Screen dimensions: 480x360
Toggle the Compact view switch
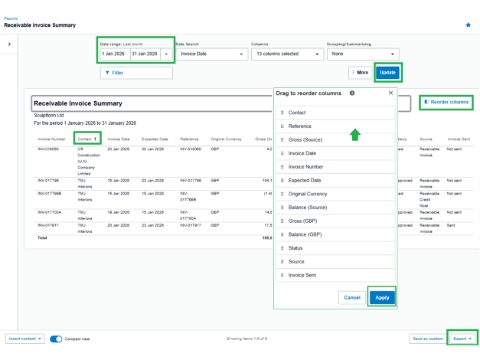tap(56, 339)
